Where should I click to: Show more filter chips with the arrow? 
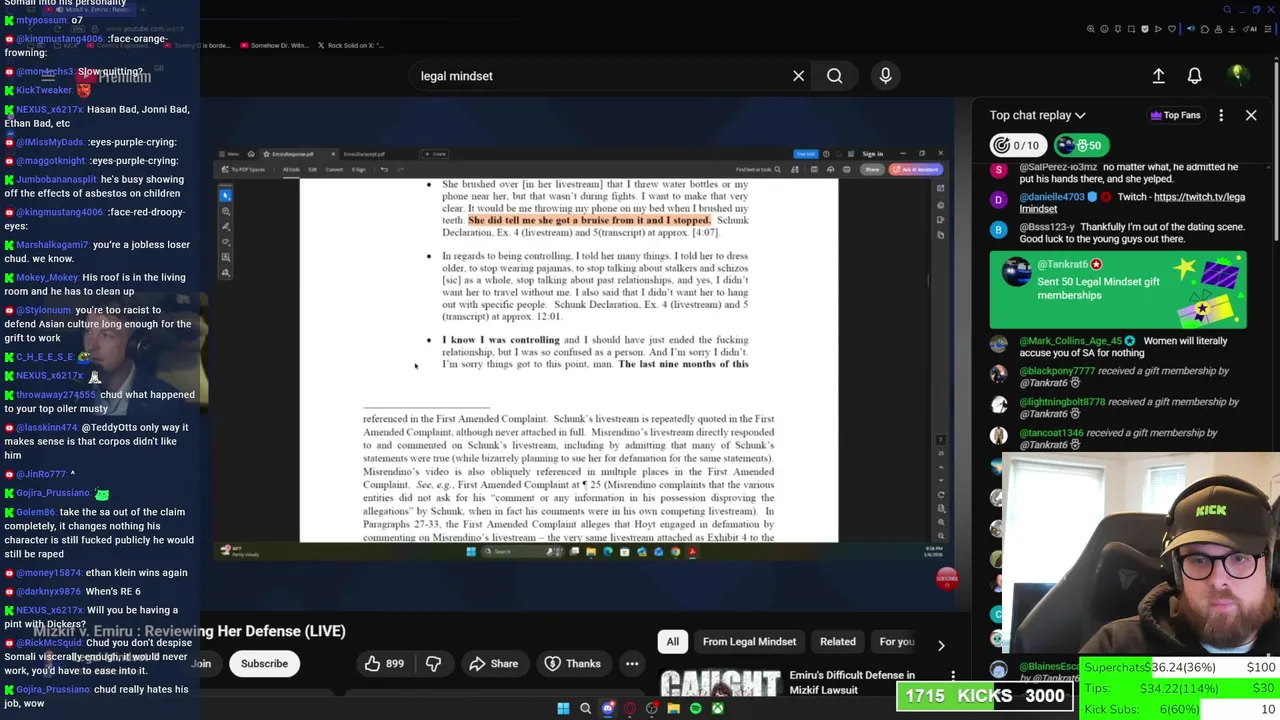tap(941, 645)
